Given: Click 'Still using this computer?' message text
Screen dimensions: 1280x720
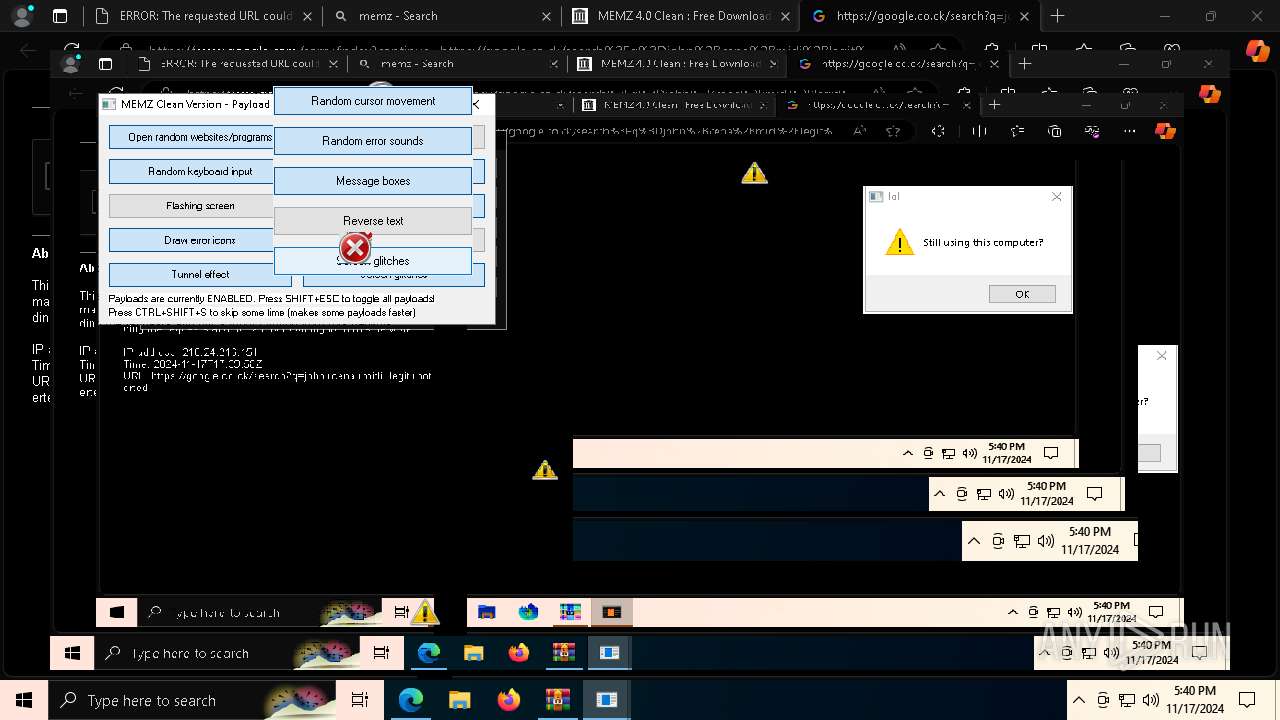Looking at the screenshot, I should pos(983,242).
